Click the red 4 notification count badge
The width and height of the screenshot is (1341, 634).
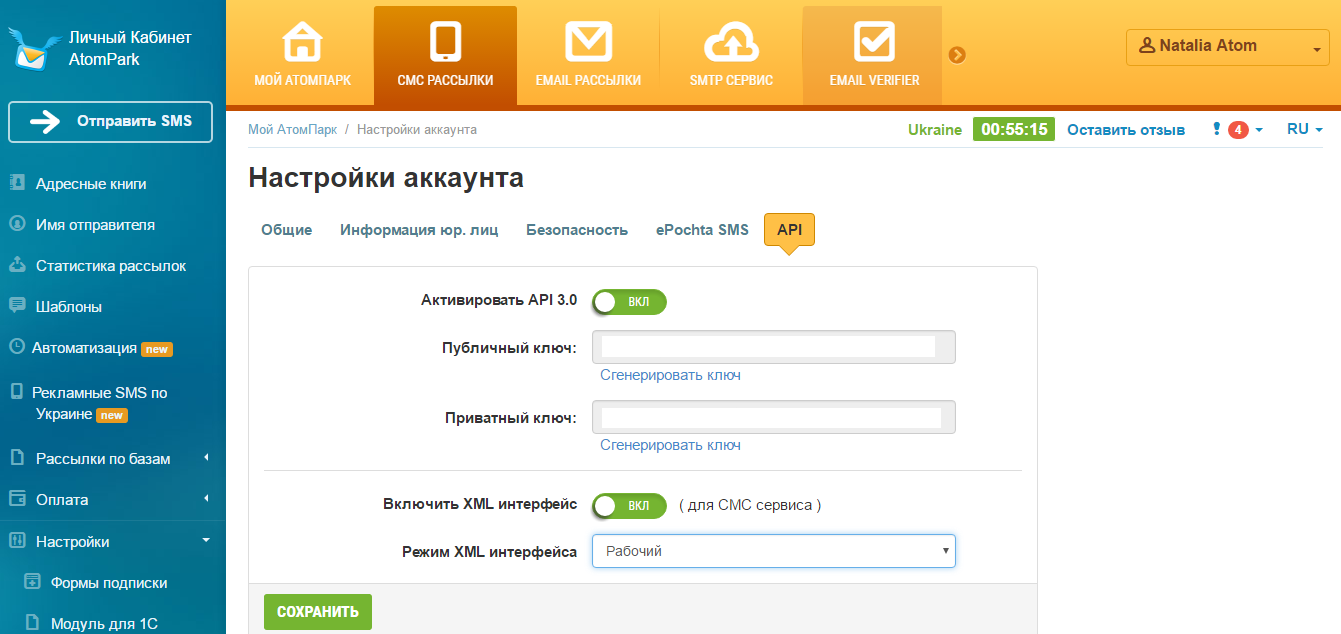pos(1238,129)
